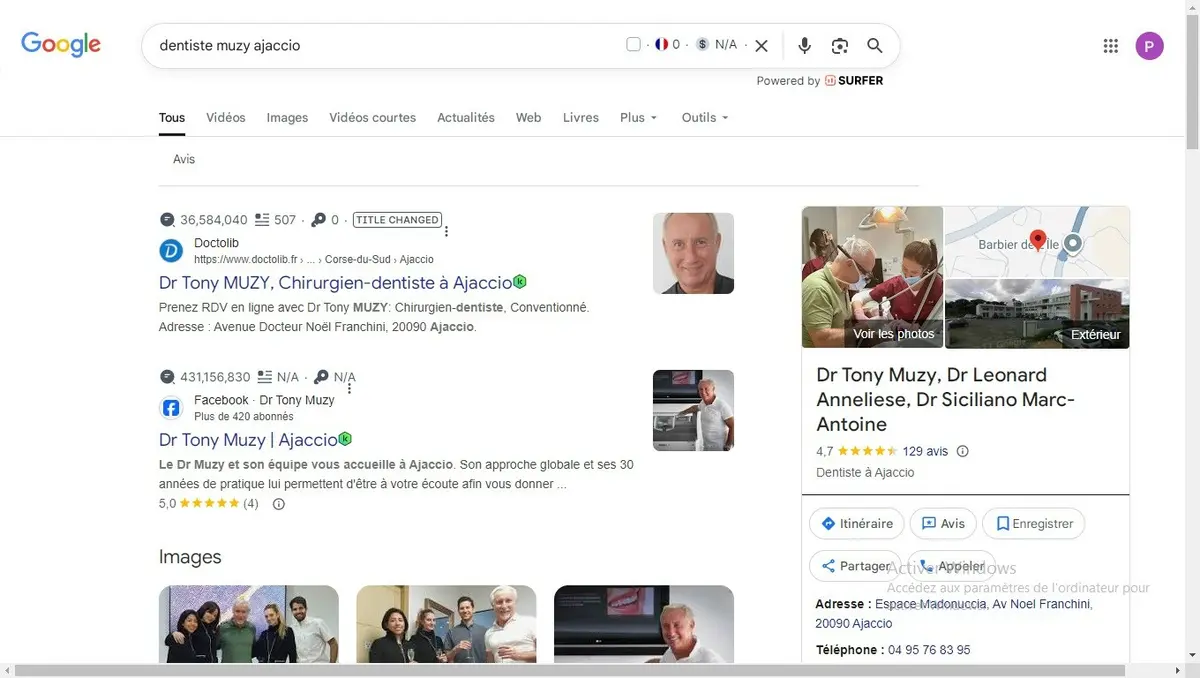This screenshot has height=678, width=1200.
Task: Expand the Plus dropdown menu
Action: pos(638,117)
